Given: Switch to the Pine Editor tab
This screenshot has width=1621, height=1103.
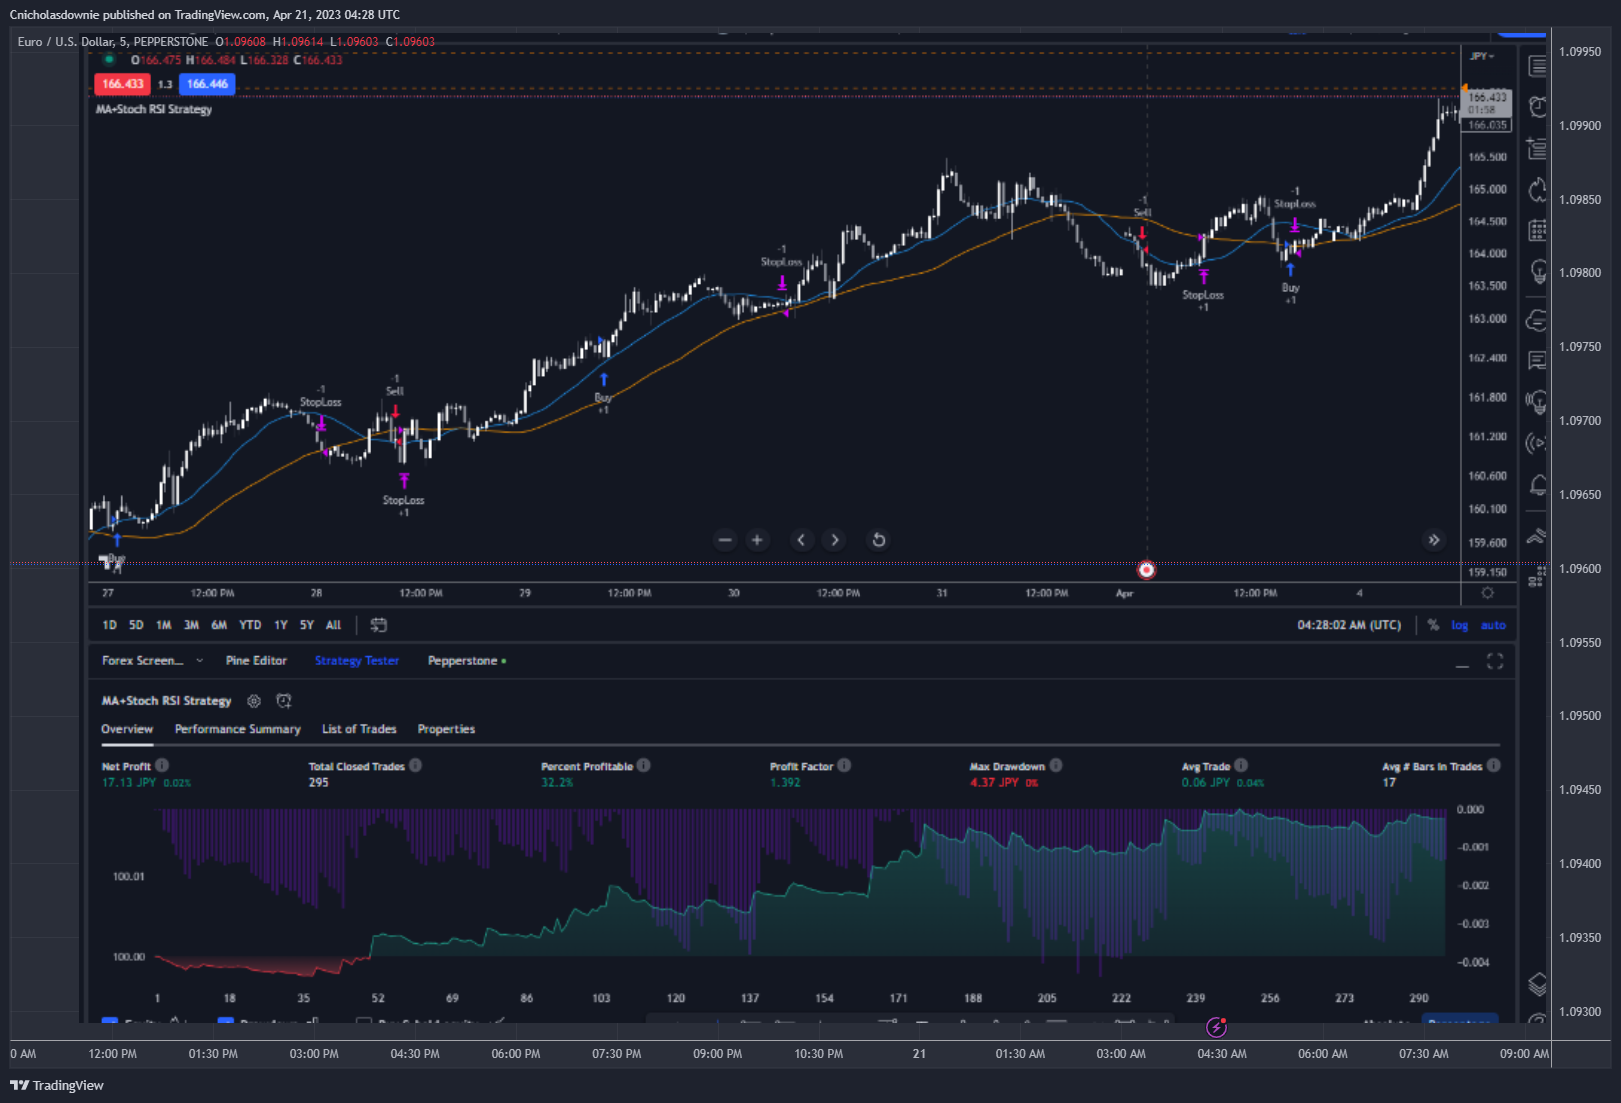Looking at the screenshot, I should (256, 661).
